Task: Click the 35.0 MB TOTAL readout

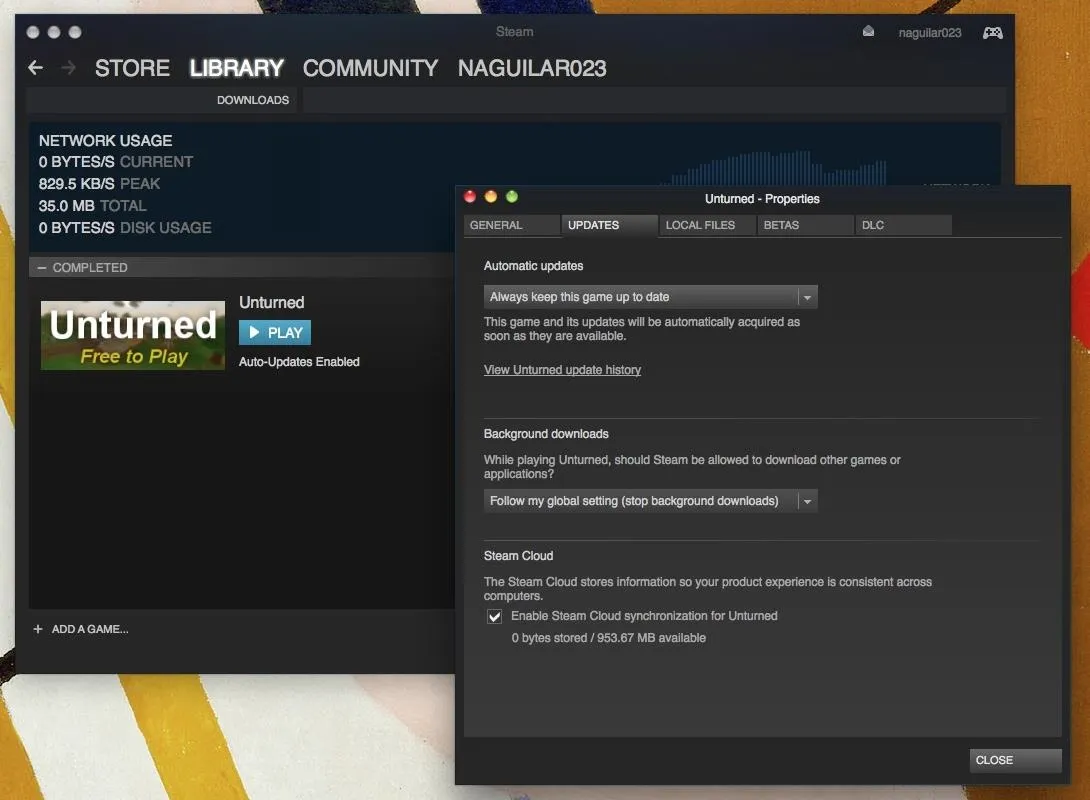Action: (x=92, y=206)
